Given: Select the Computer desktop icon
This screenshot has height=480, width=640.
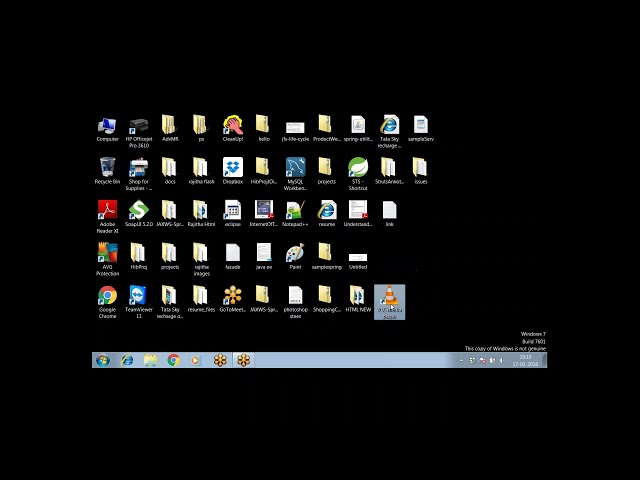Looking at the screenshot, I should pyautogui.click(x=107, y=129).
